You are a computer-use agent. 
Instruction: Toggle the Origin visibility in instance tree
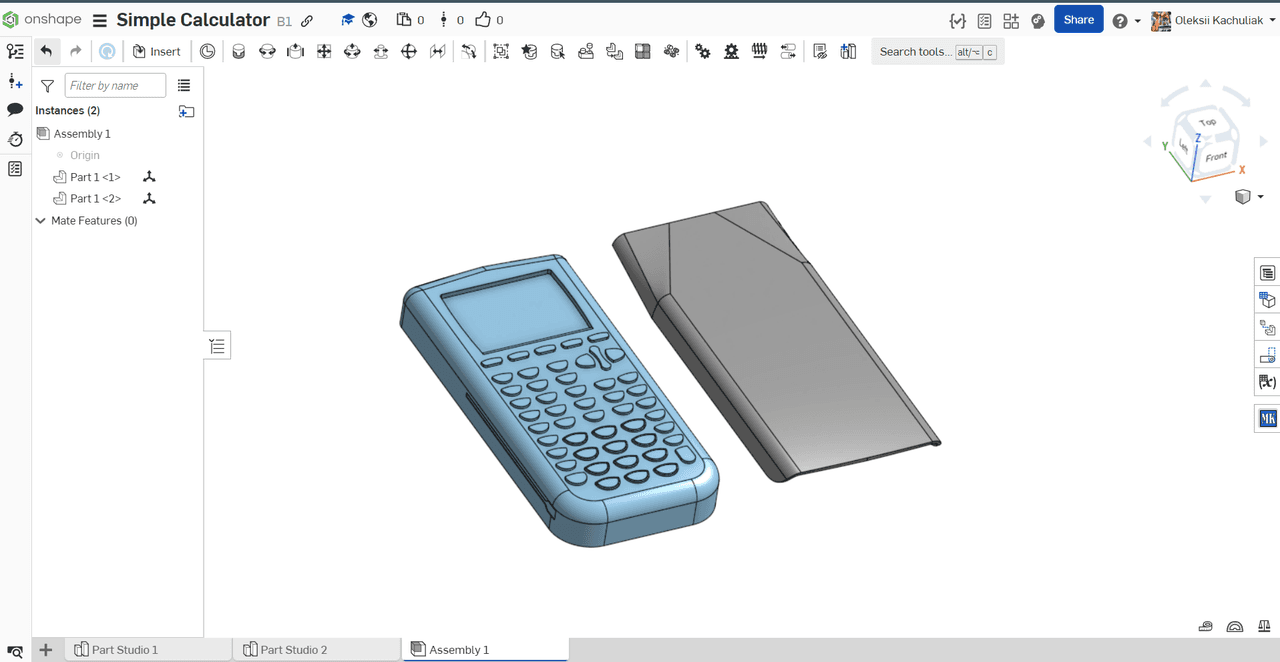tap(60, 155)
